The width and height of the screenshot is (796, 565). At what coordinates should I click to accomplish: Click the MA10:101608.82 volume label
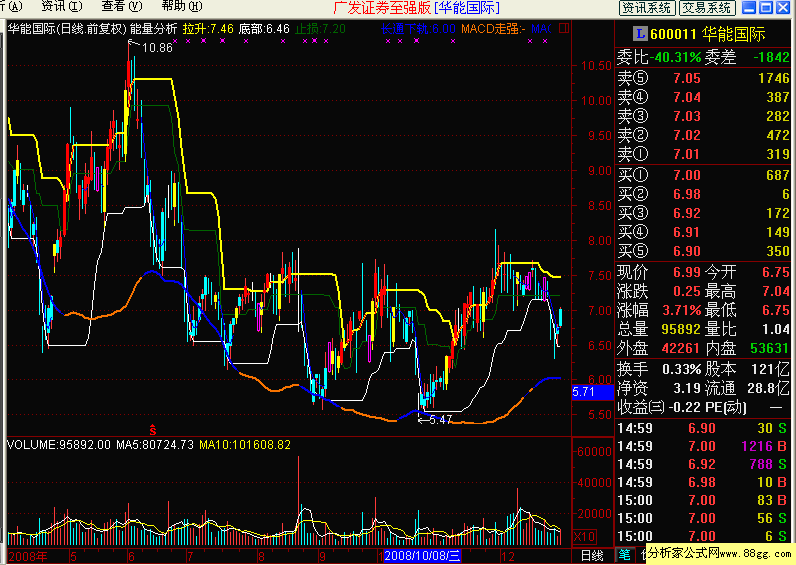point(245,445)
